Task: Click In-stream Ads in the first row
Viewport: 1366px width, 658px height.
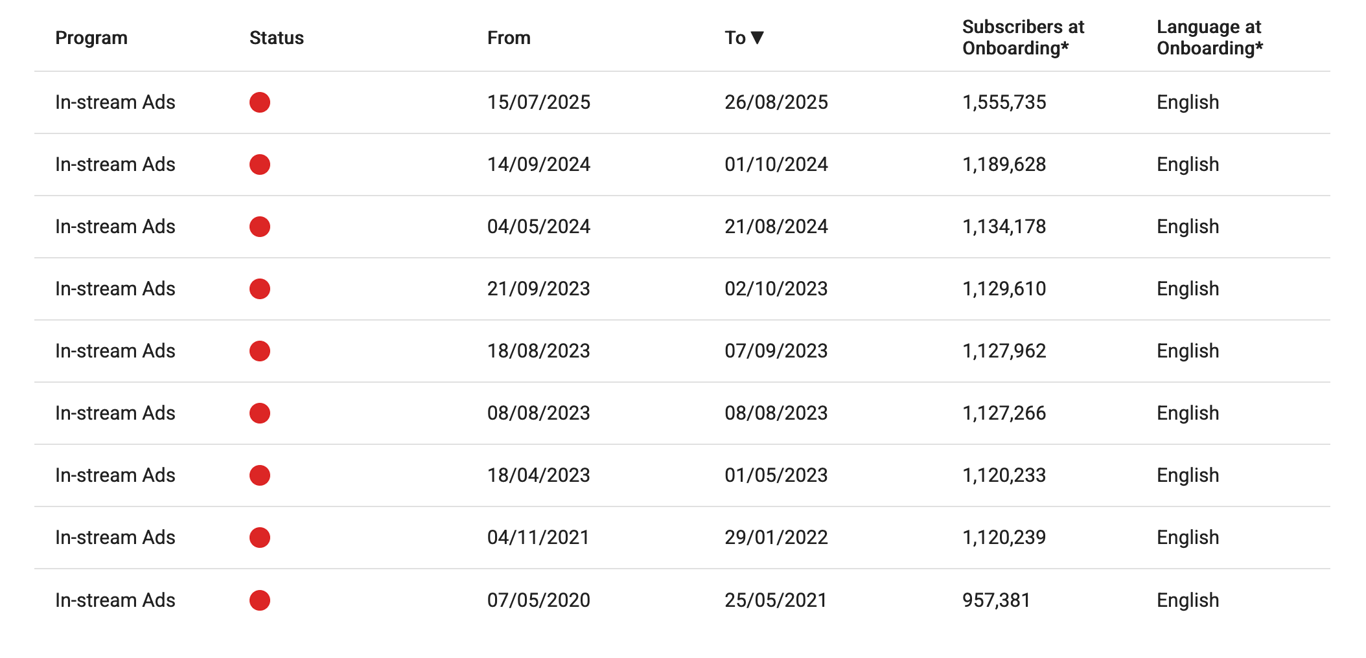Action: (115, 102)
